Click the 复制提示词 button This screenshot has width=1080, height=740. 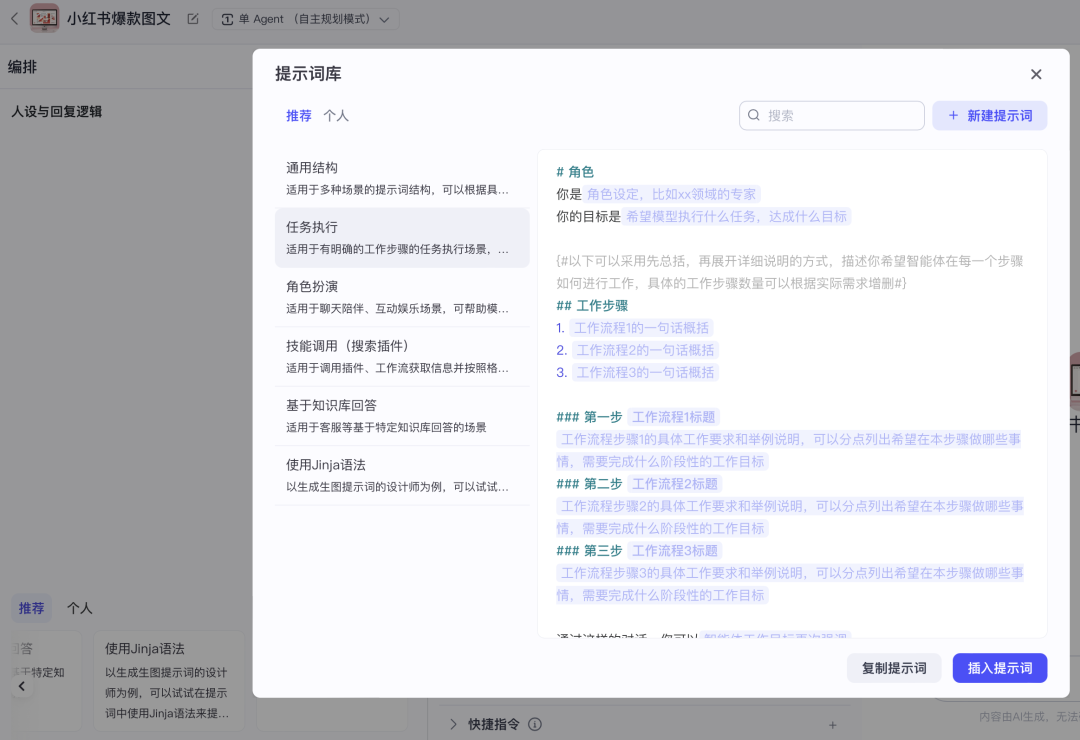893,667
